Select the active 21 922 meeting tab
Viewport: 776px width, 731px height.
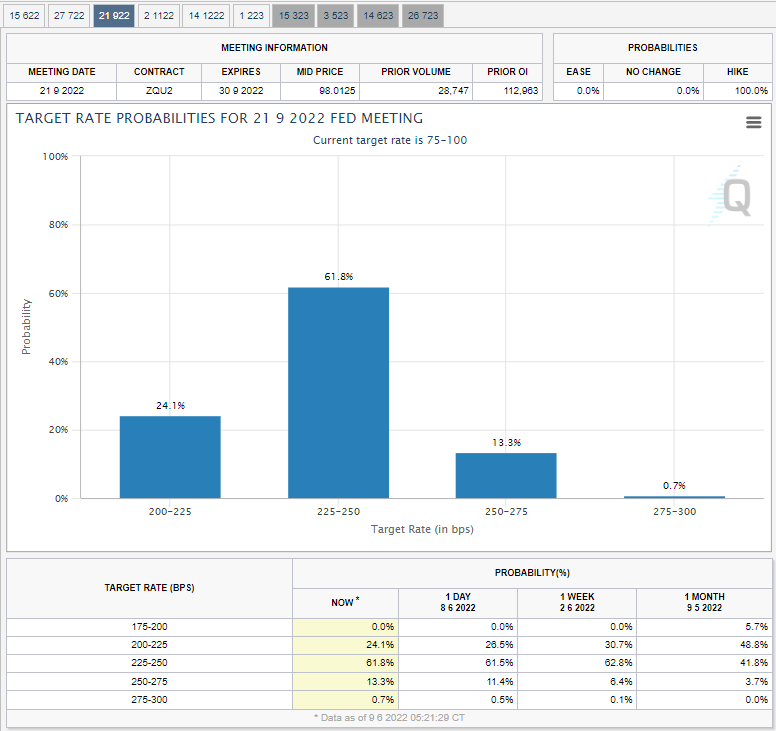114,15
